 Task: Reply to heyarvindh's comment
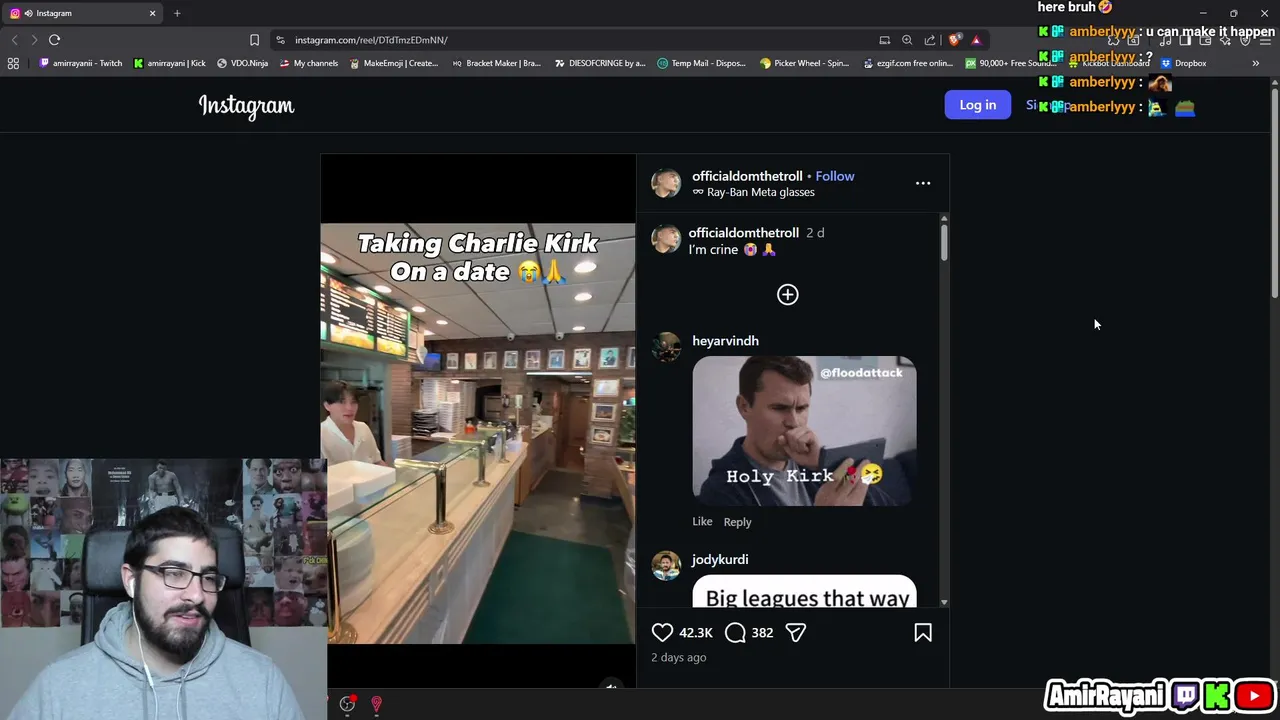[737, 521]
